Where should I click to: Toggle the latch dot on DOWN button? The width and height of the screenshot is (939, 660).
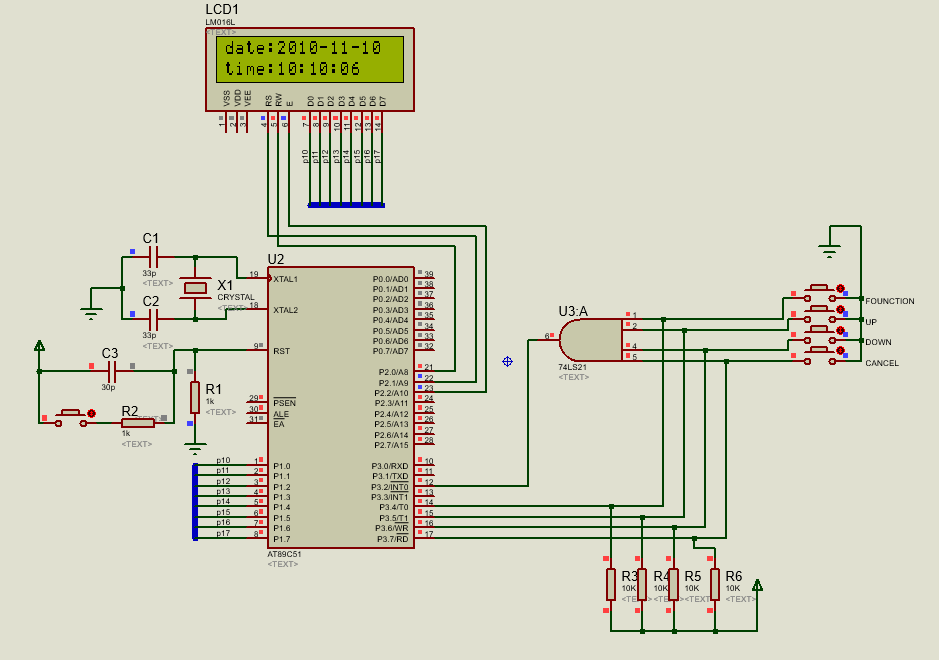click(x=840, y=330)
